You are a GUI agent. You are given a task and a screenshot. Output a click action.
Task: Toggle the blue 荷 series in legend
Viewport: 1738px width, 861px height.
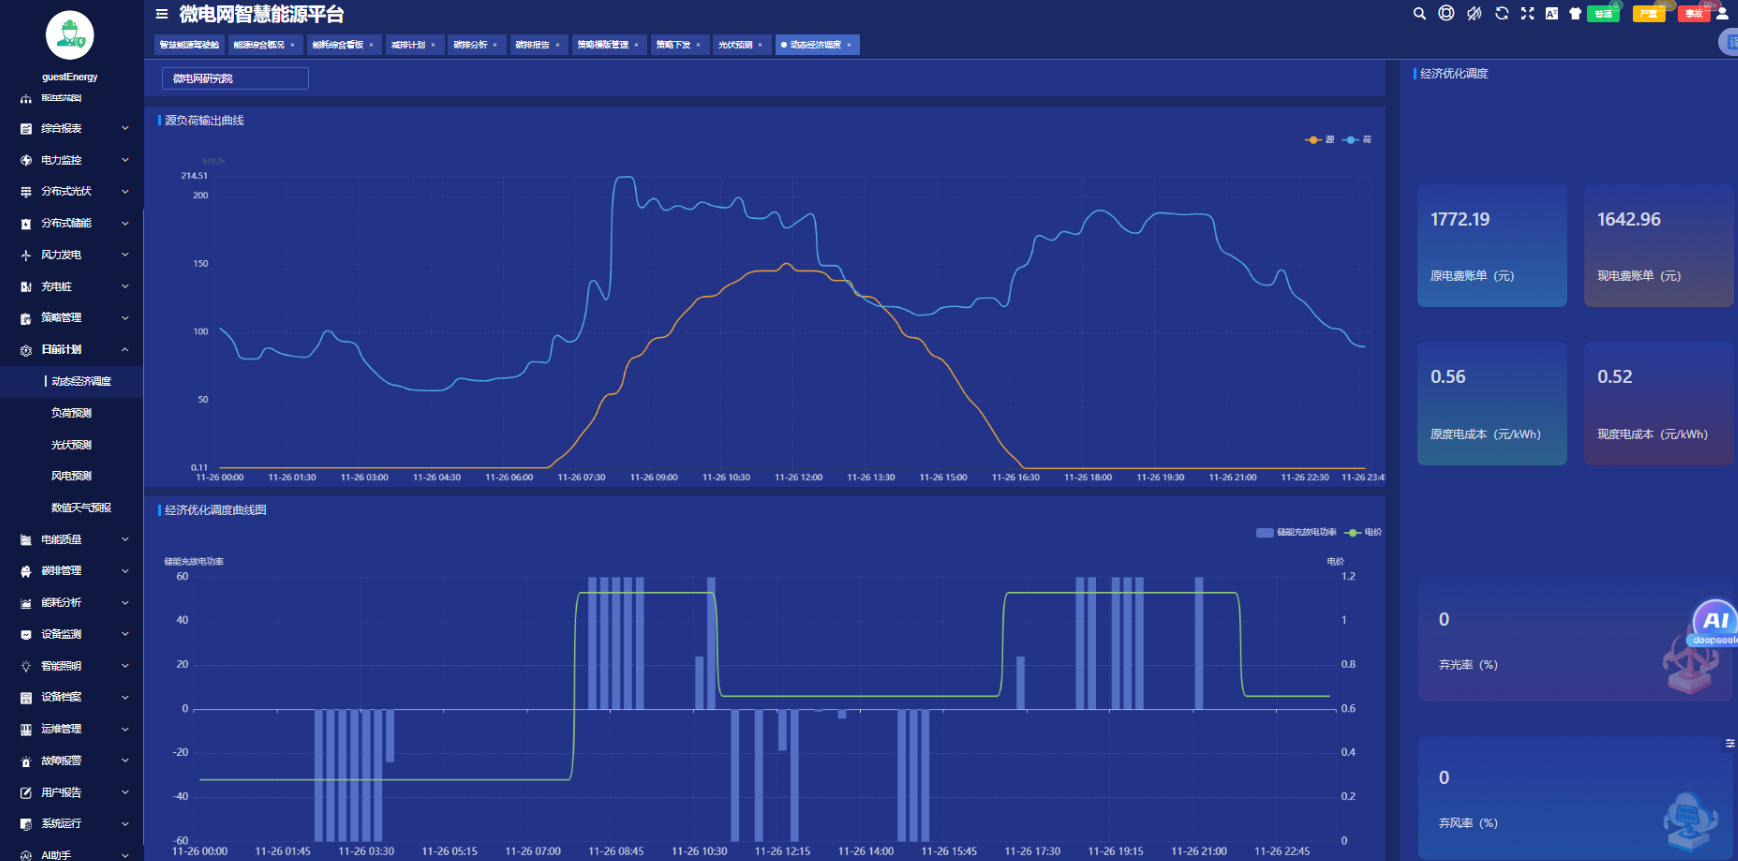tap(1357, 140)
